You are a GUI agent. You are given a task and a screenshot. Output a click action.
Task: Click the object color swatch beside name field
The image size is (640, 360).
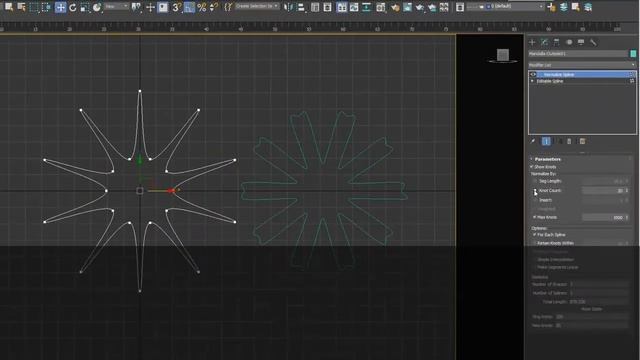pos(633,53)
